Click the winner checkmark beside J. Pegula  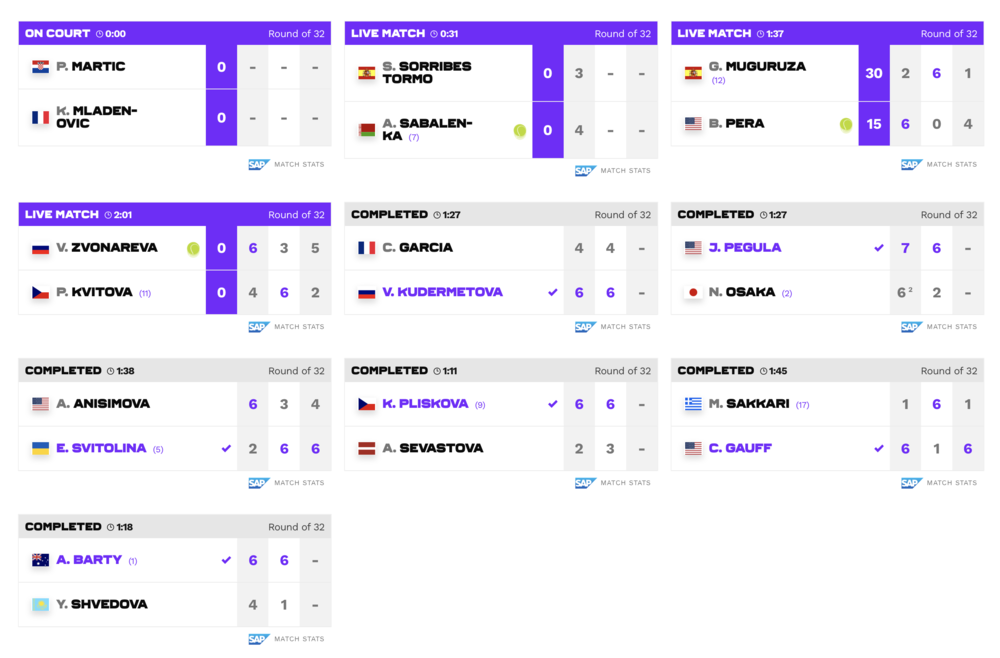(x=878, y=248)
